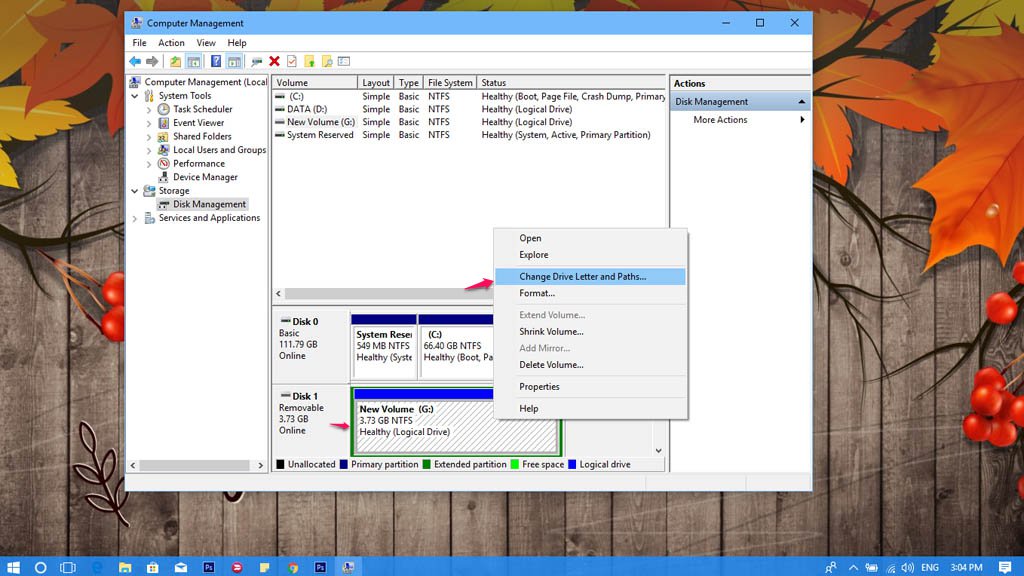Open the Action Center notification icon
Screen dimensions: 1024x576
click(x=1006, y=567)
